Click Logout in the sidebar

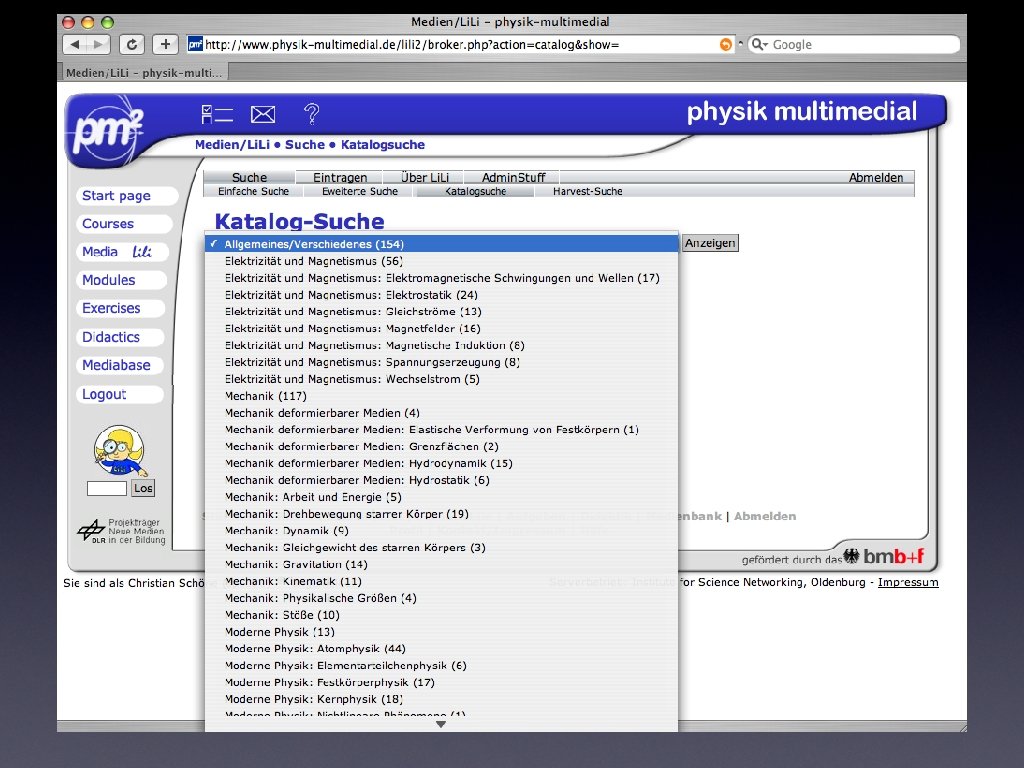coord(120,394)
